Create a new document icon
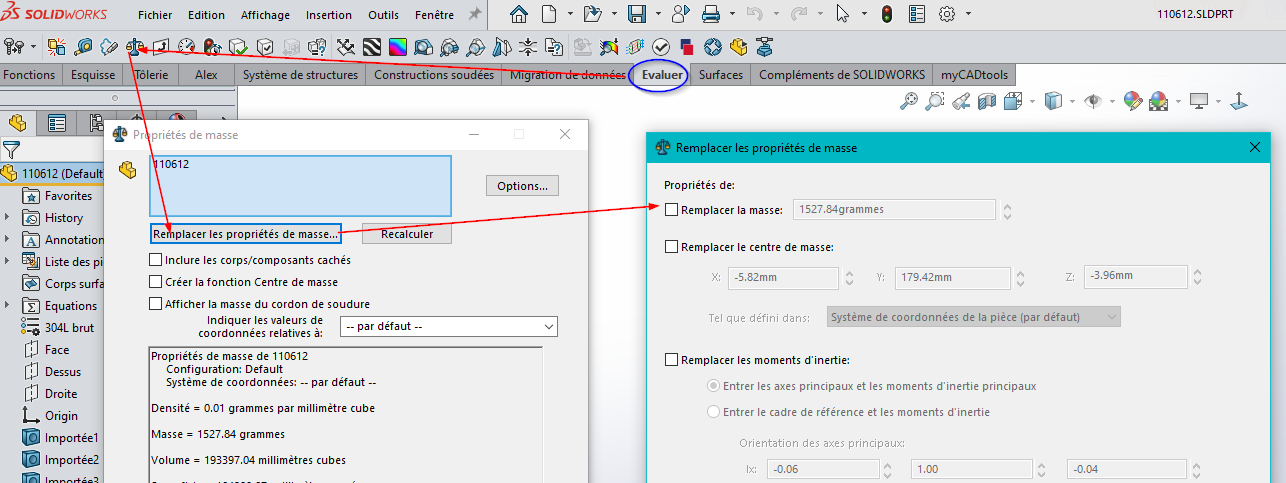The height and width of the screenshot is (483, 1286). (549, 14)
